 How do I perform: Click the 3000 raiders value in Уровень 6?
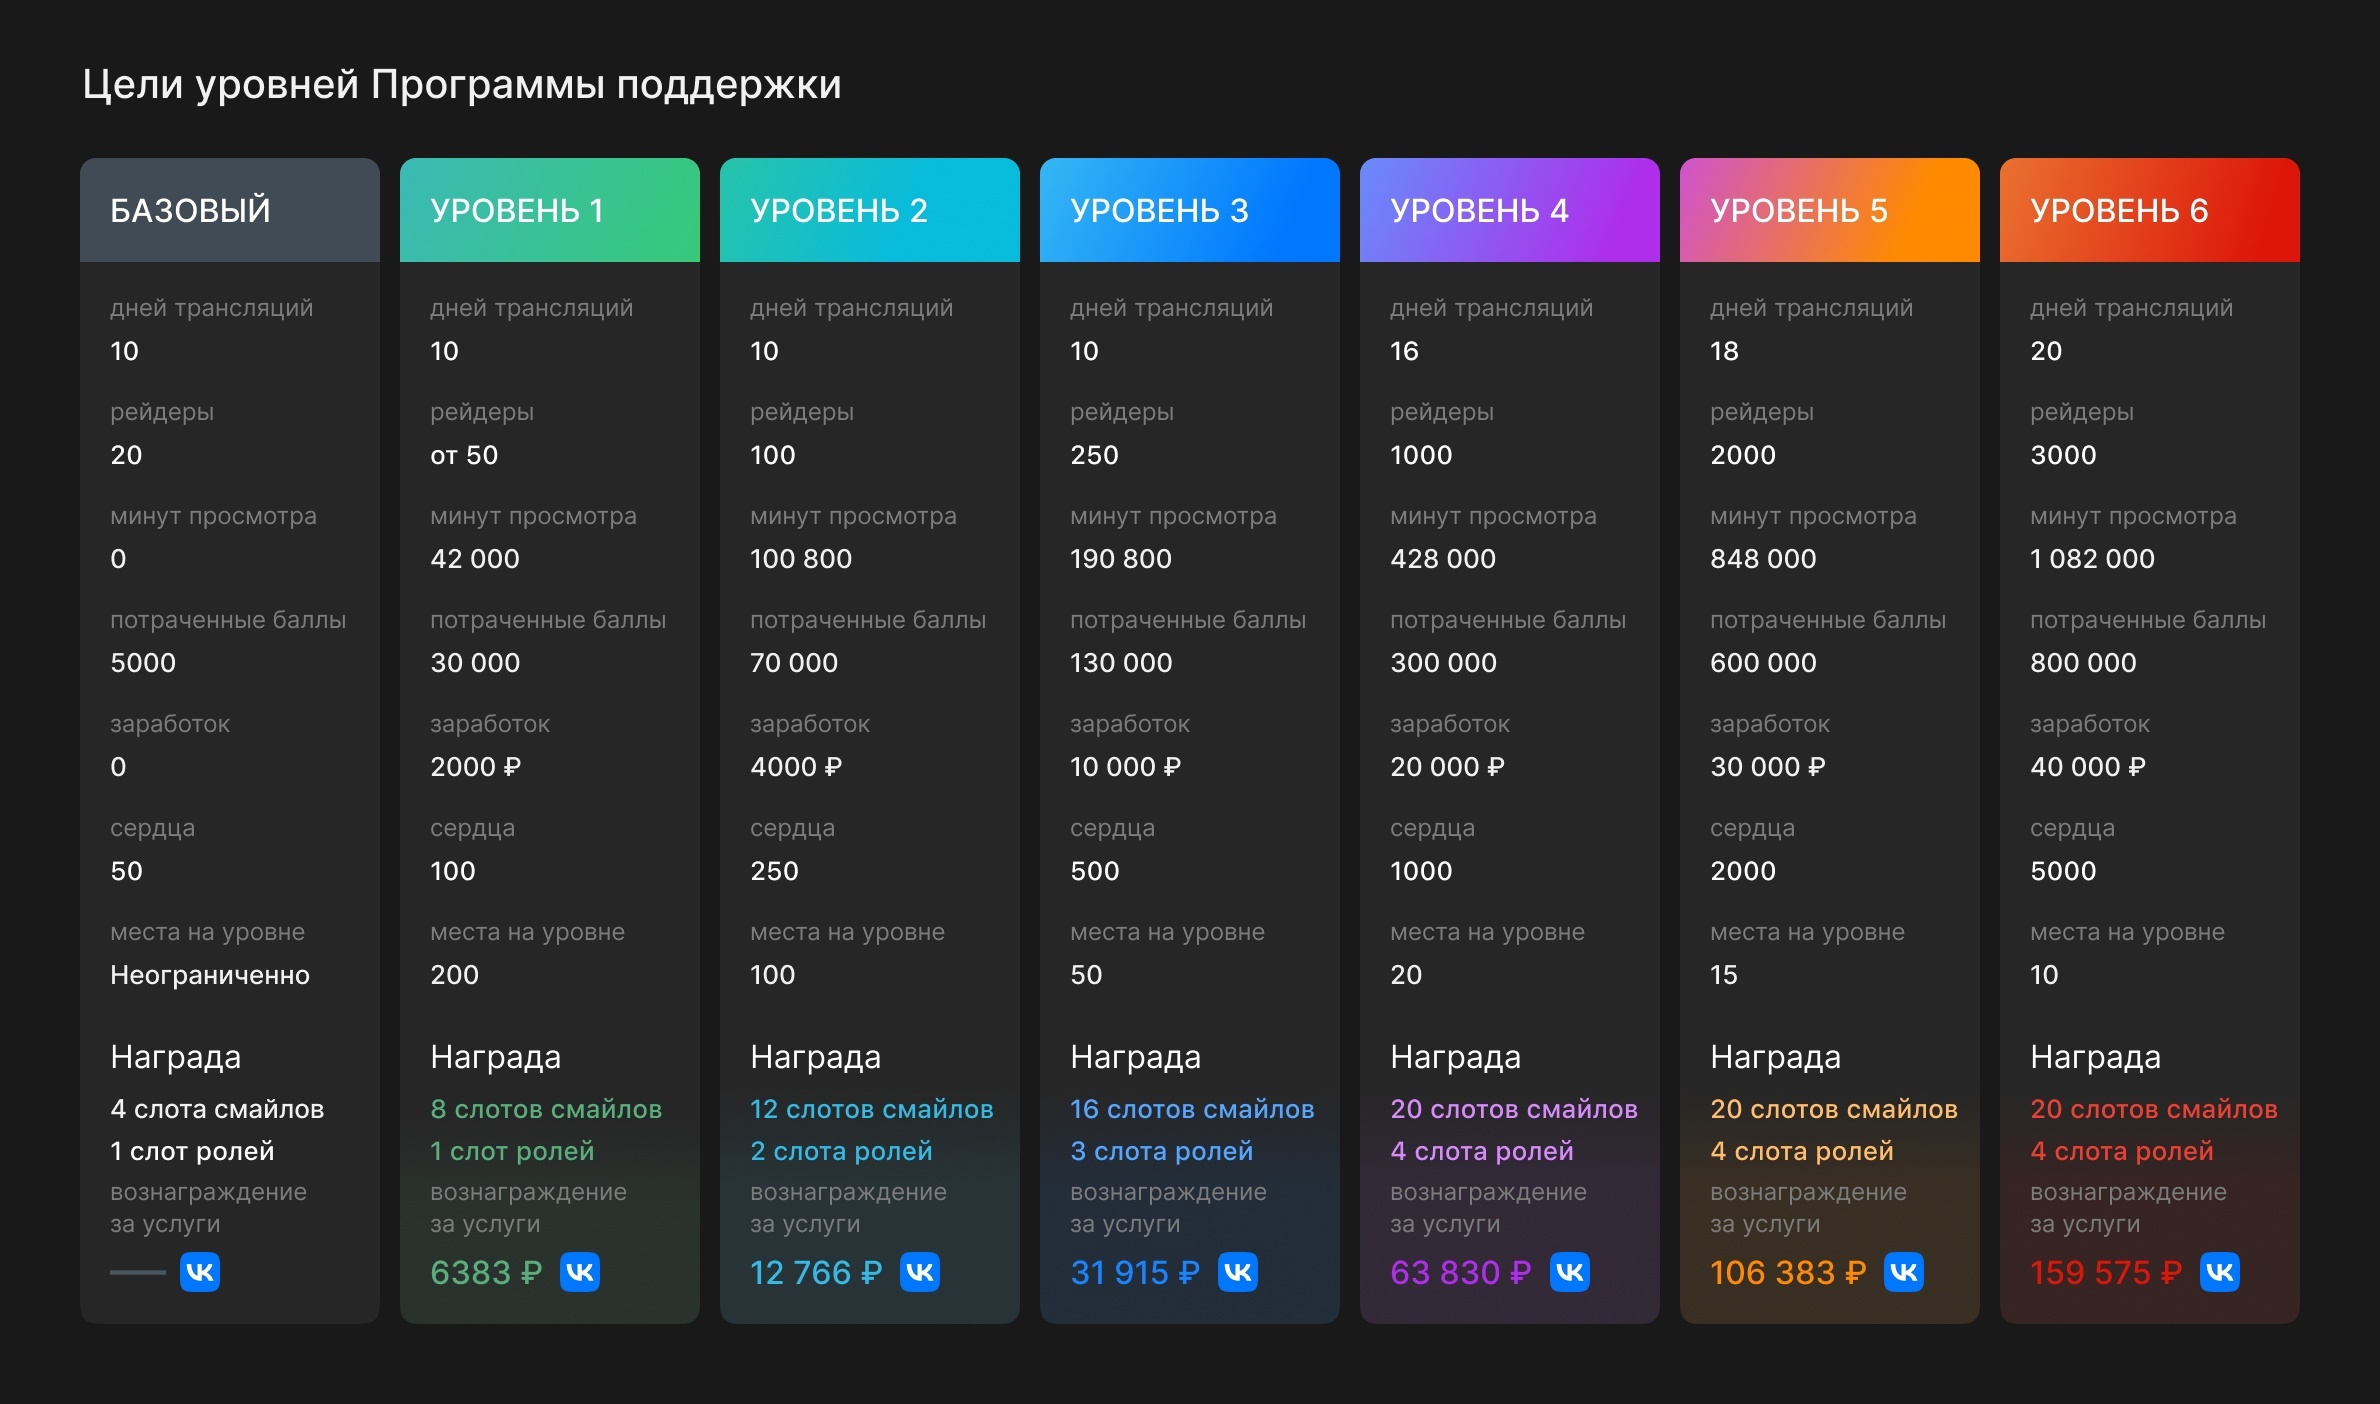[2063, 455]
